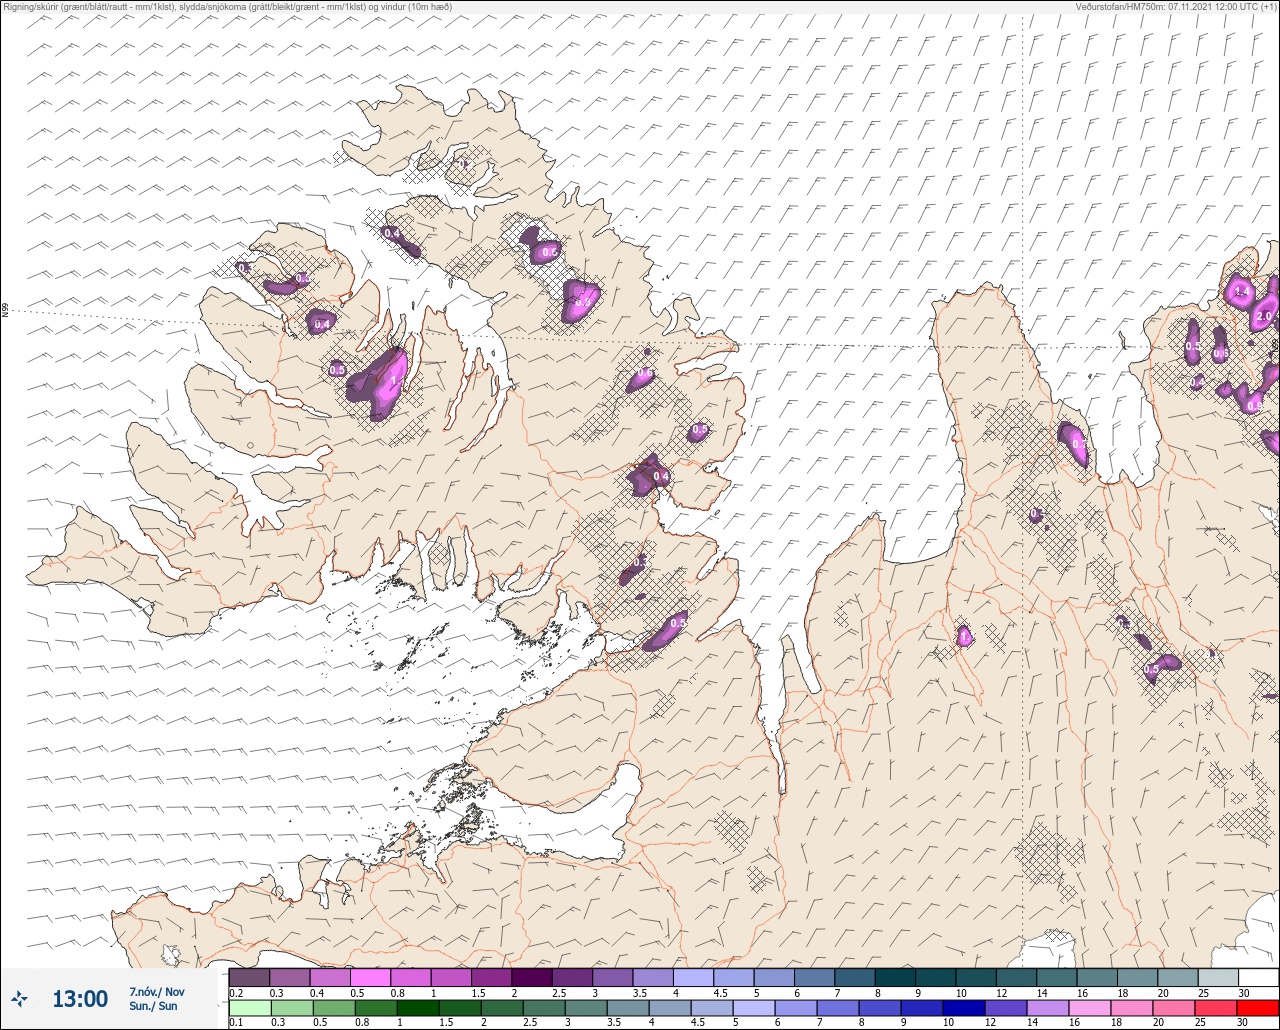Click the map title 'Rigning/skúrir' header text

click(x=31, y=6)
